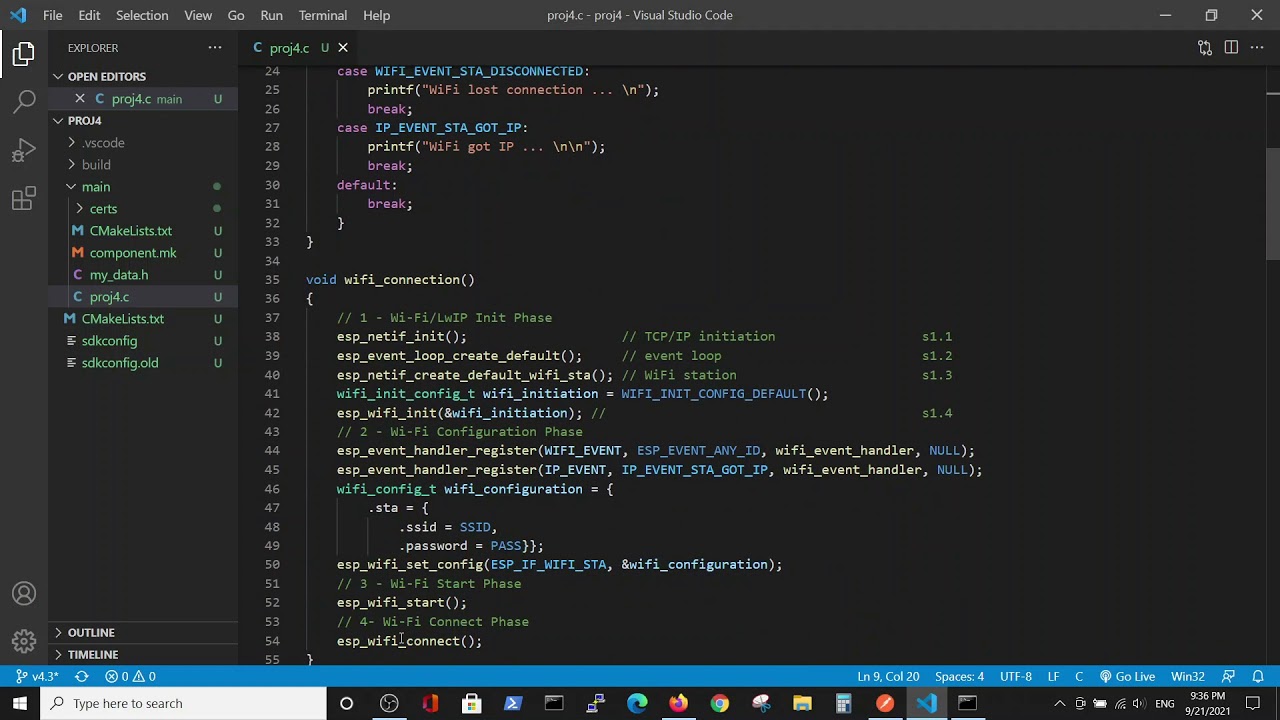
Task: Open PowerShell from the taskbar
Action: (513, 703)
